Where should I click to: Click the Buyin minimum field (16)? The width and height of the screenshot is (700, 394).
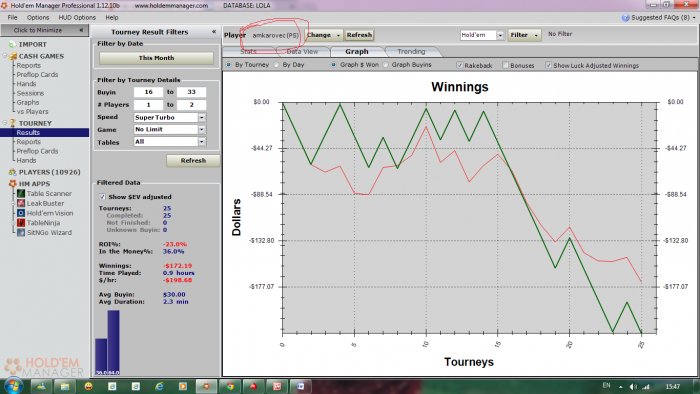tap(149, 92)
